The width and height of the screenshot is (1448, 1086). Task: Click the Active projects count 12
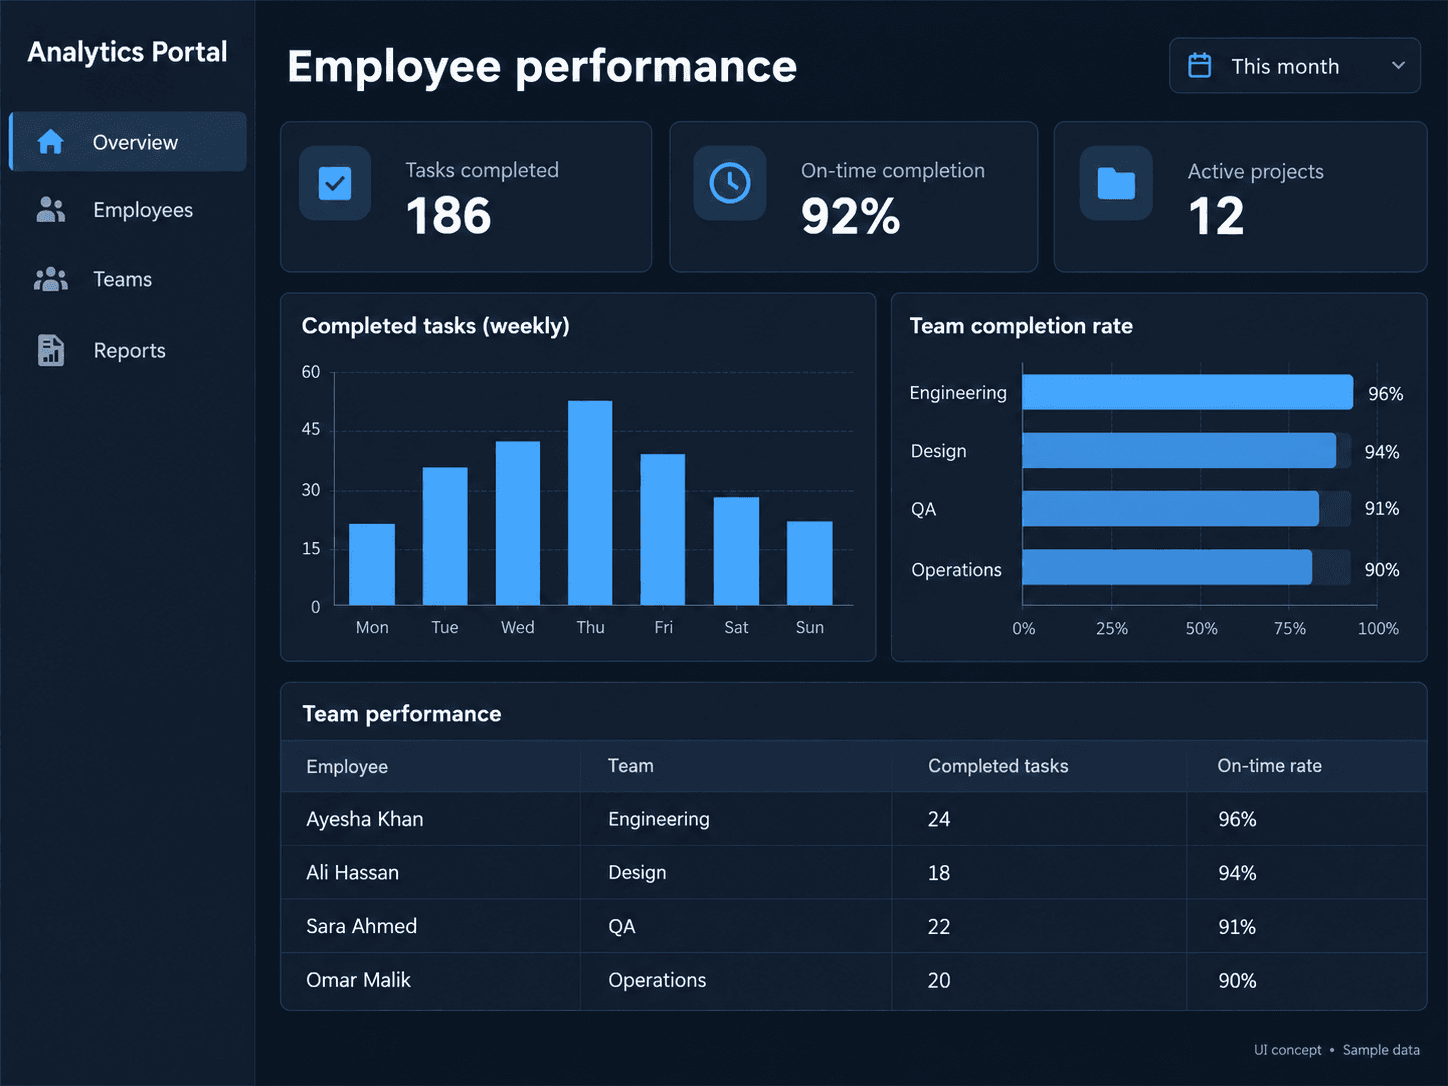[x=1216, y=216]
